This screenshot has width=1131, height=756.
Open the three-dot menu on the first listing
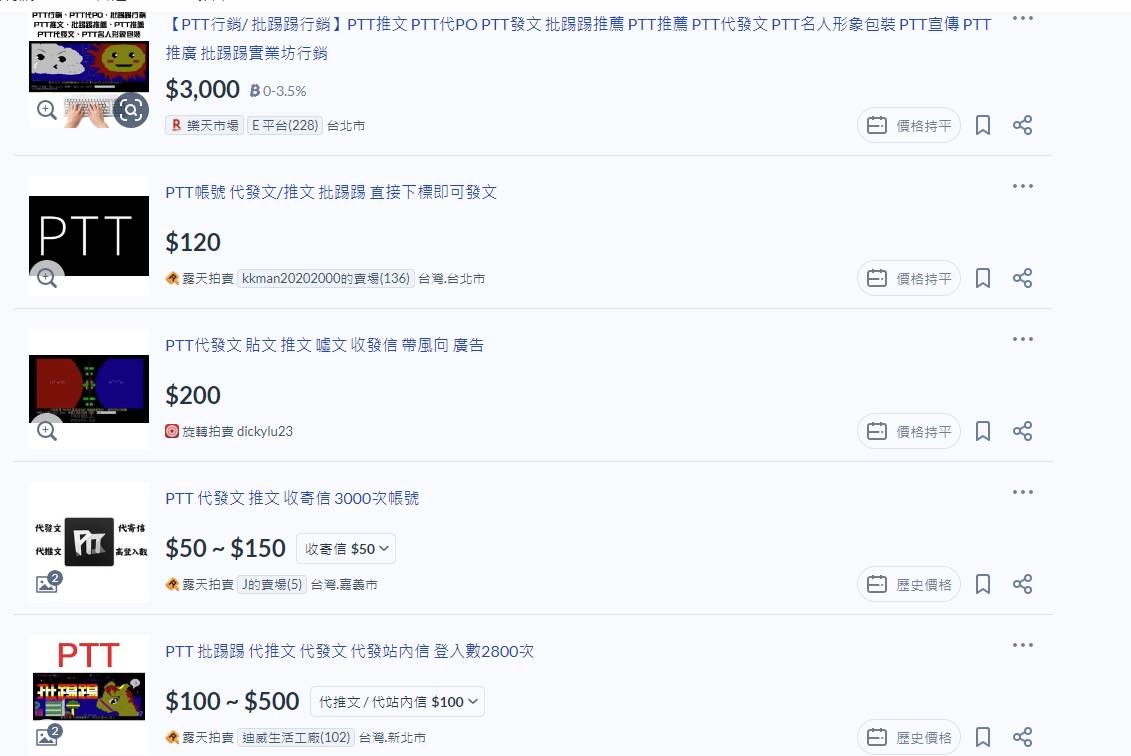1023,17
